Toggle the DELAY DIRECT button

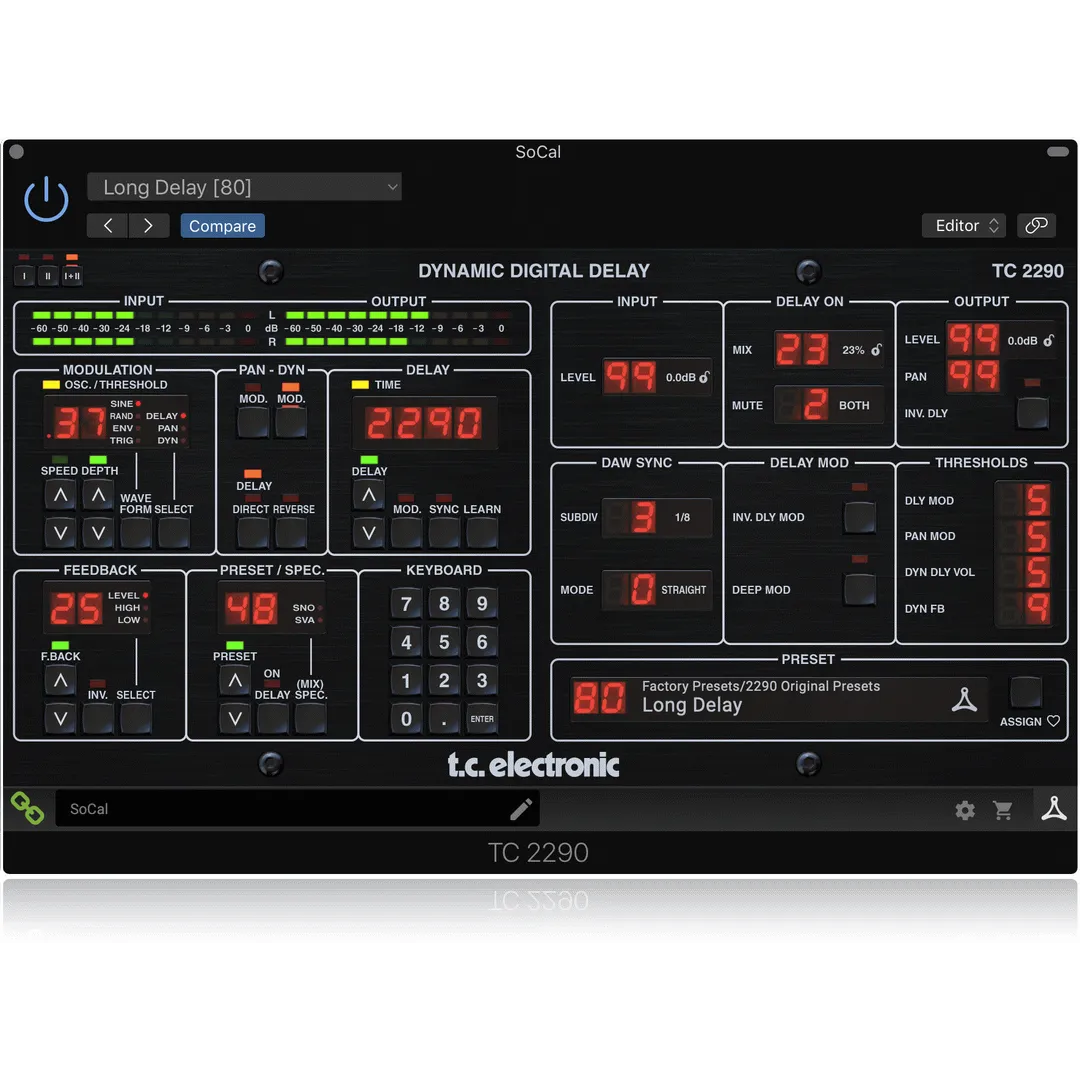[x=253, y=532]
